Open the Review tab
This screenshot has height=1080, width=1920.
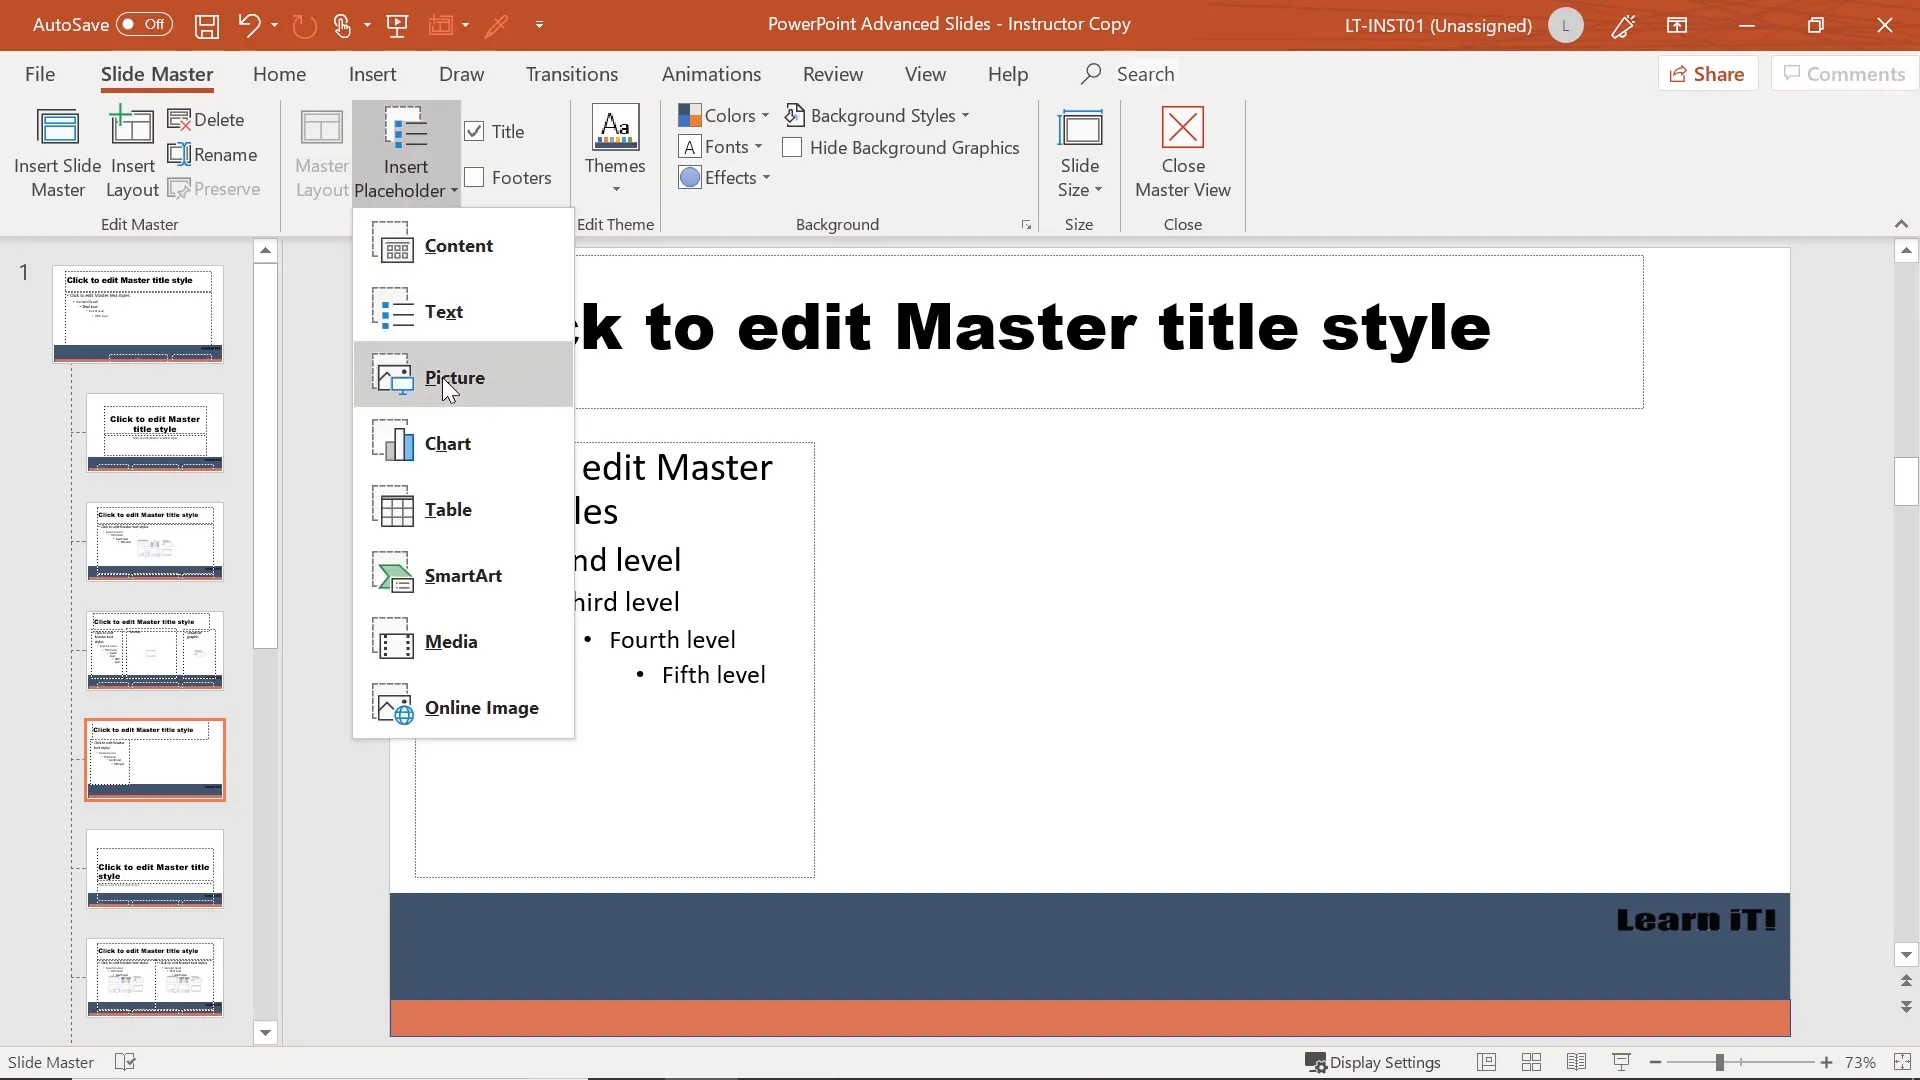832,74
